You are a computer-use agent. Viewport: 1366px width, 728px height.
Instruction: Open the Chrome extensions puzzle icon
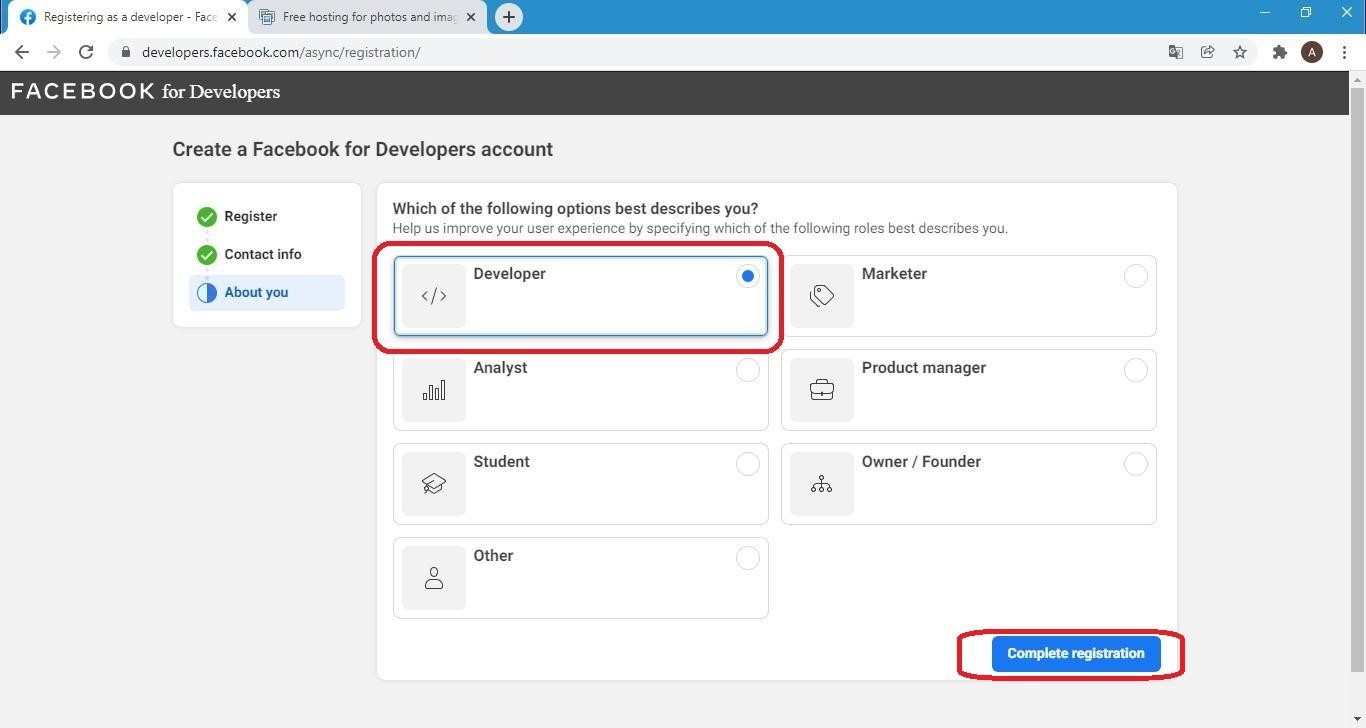click(1279, 52)
